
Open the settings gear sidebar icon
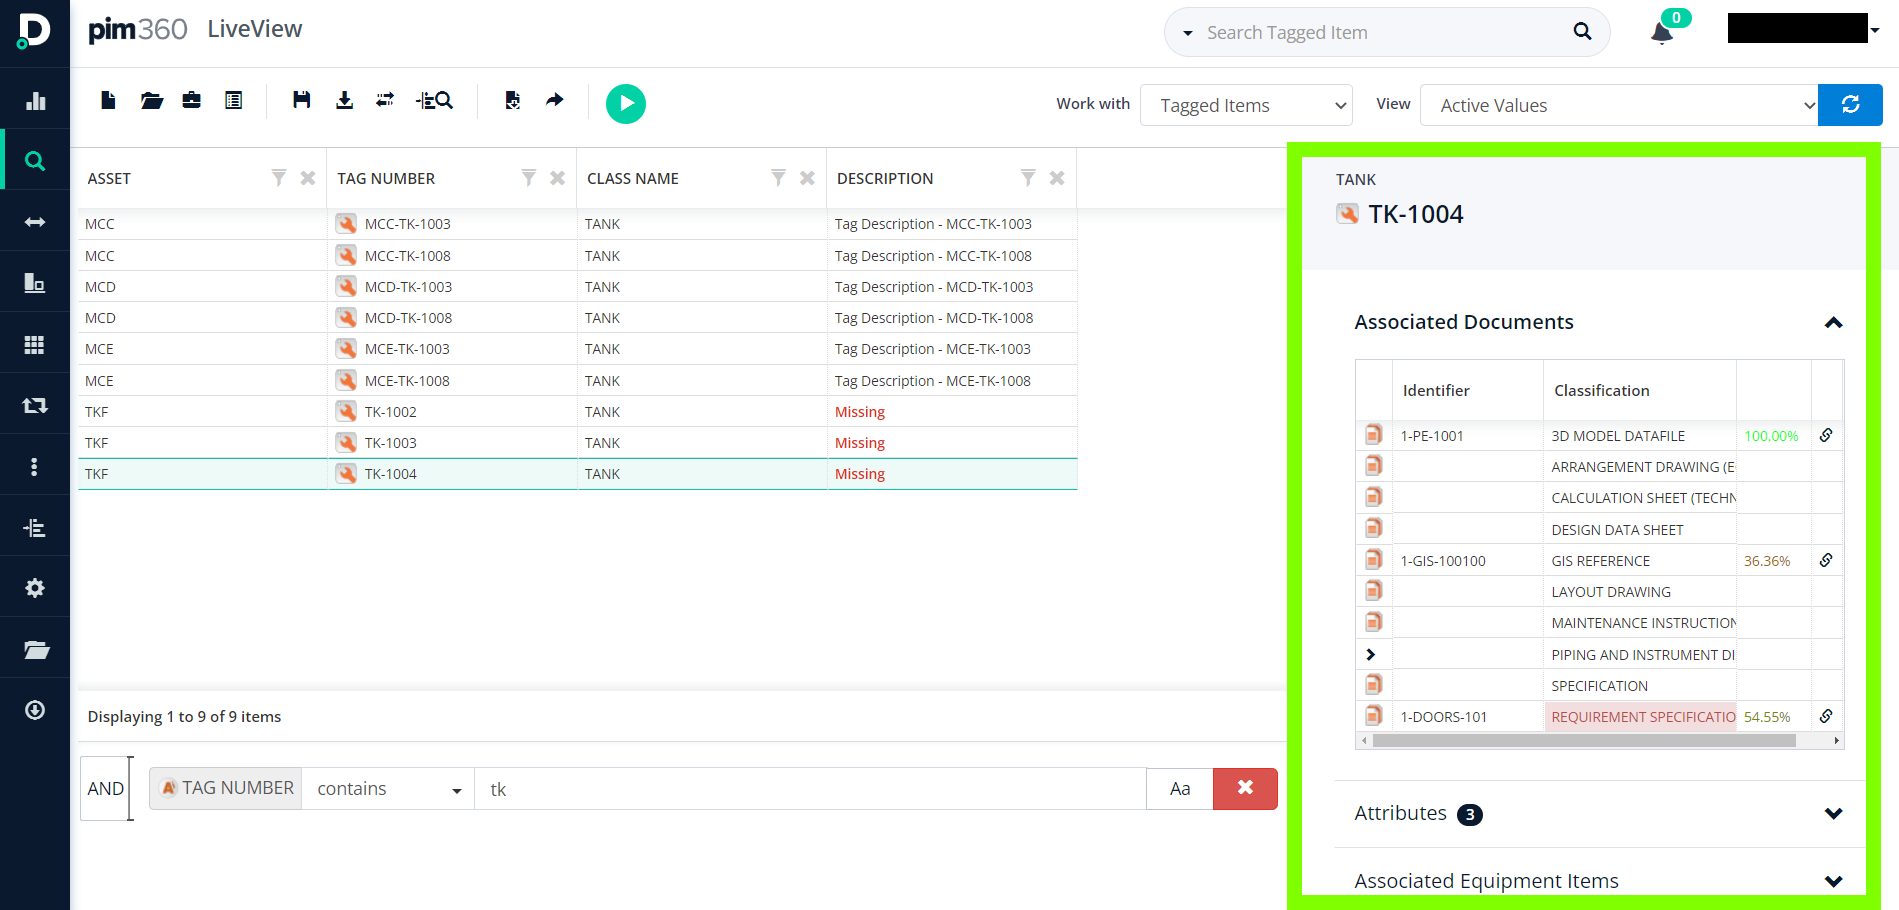[x=35, y=588]
